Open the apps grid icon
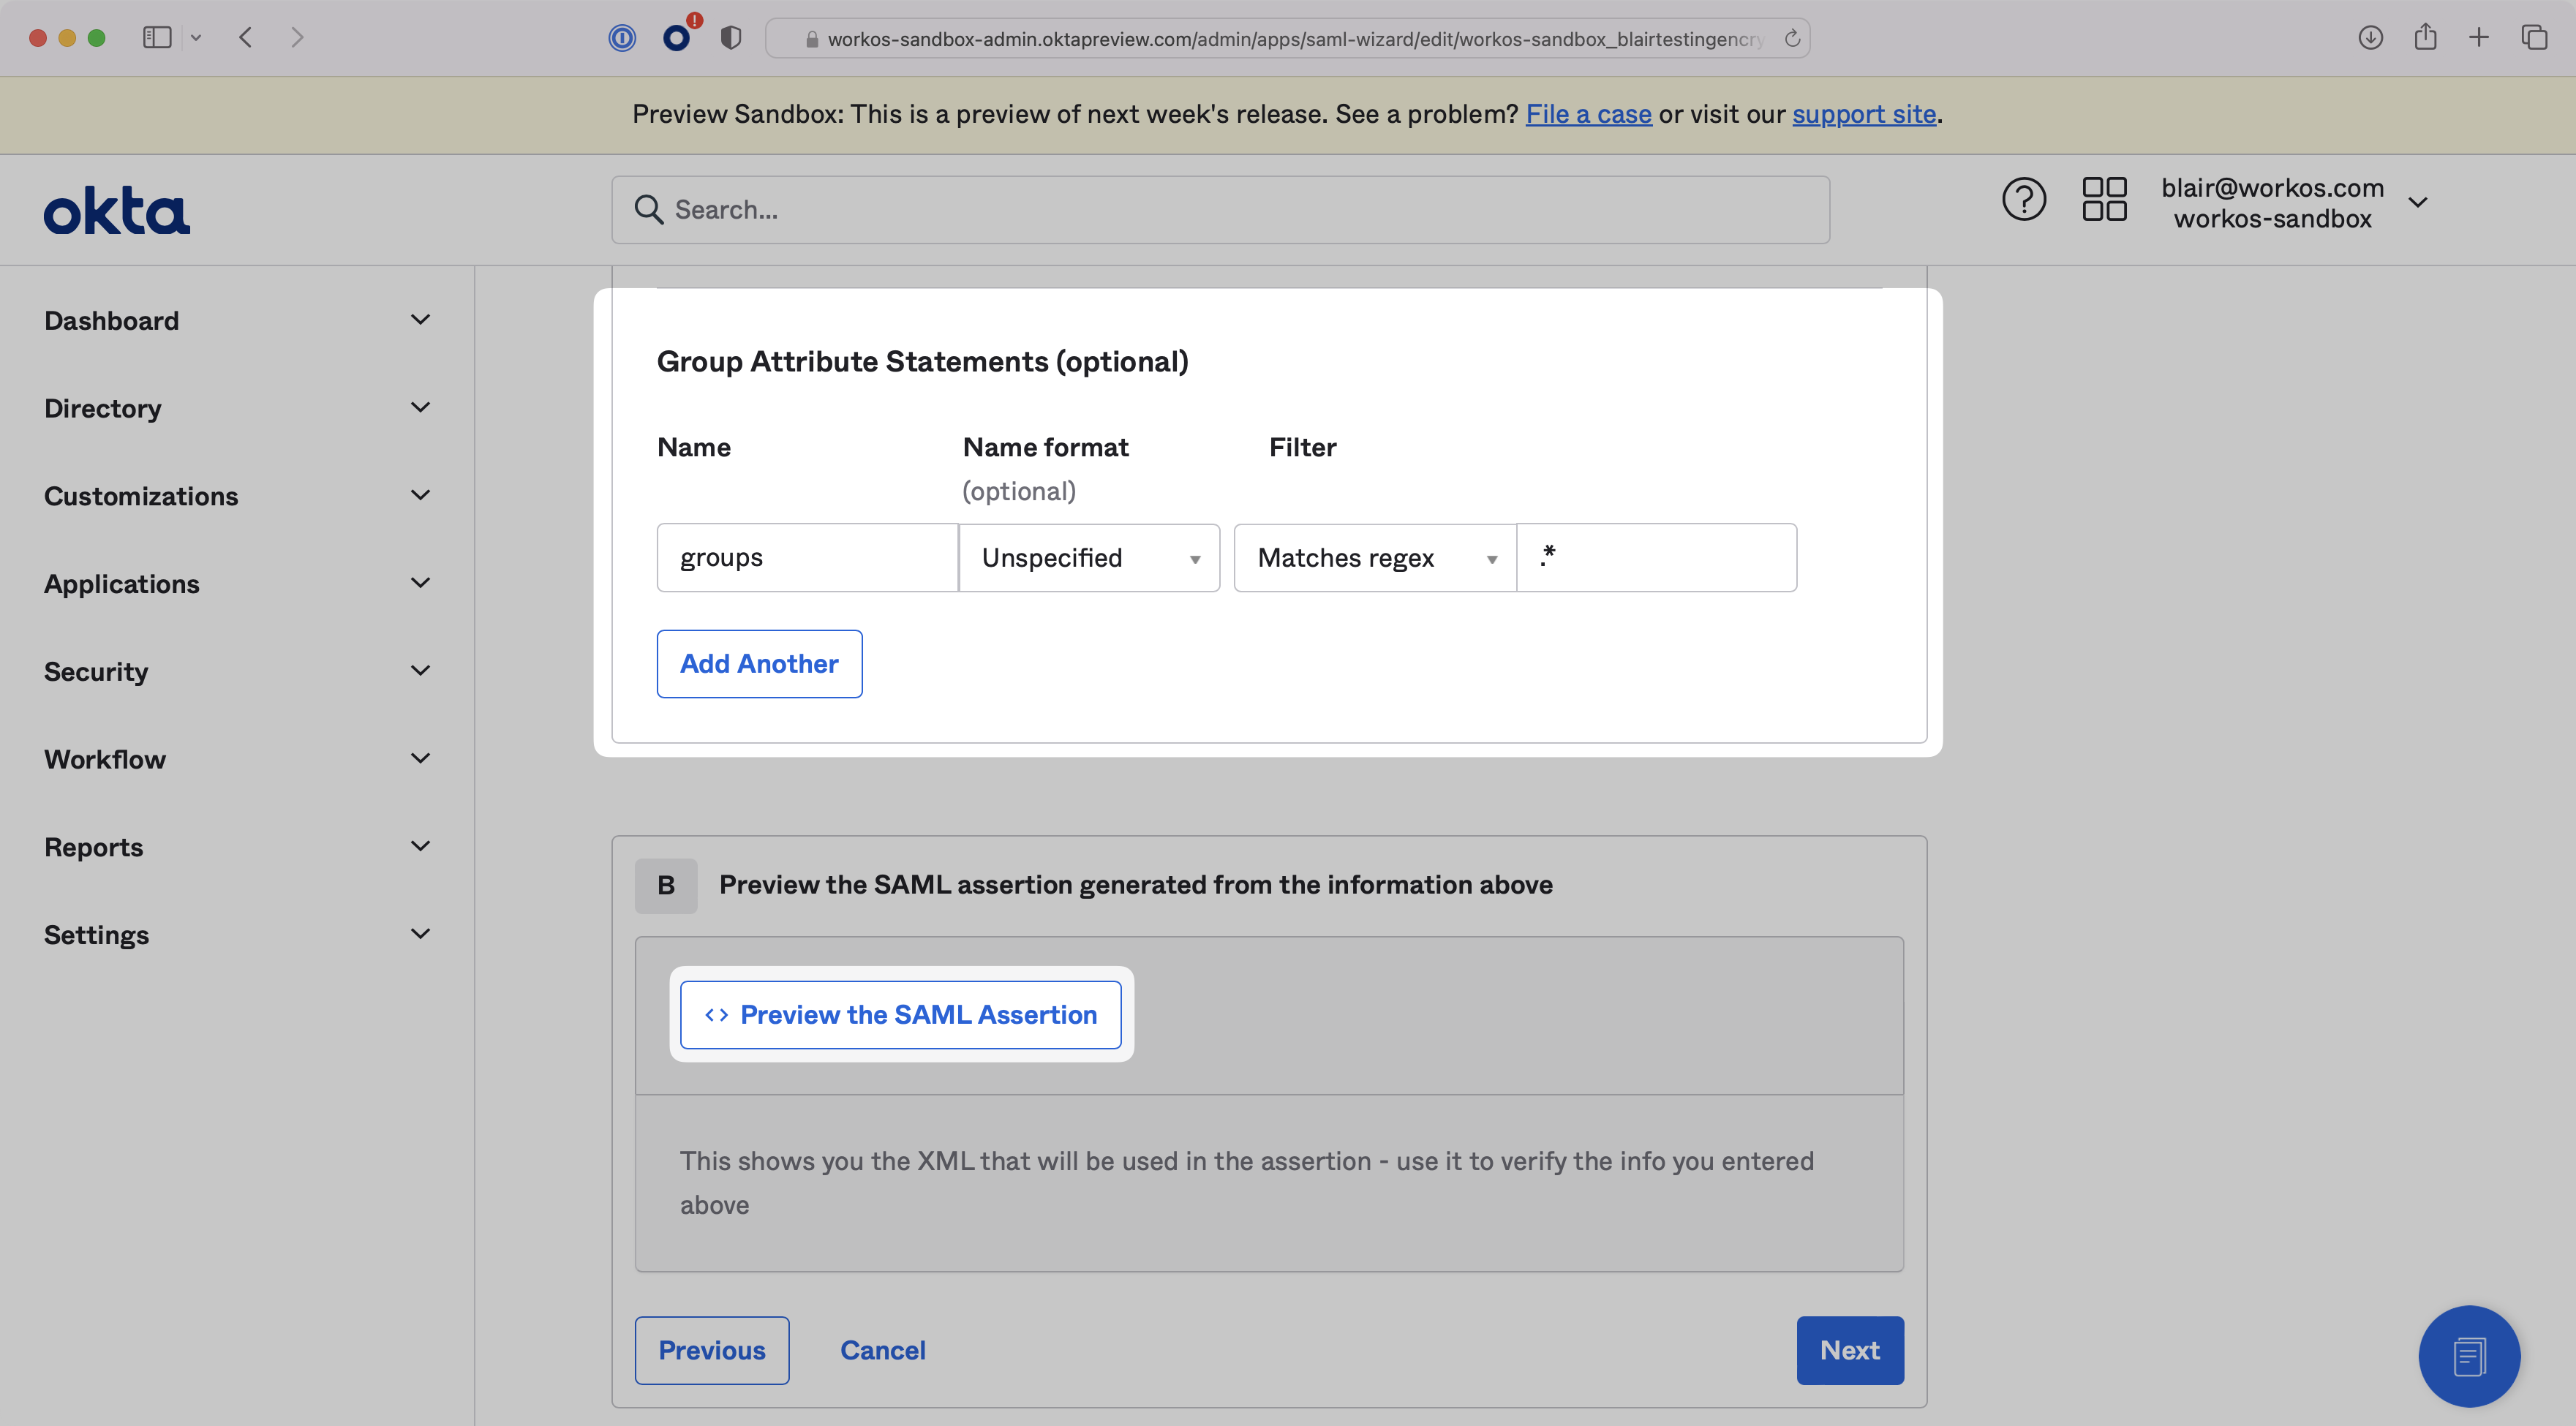The width and height of the screenshot is (2576, 1426). (2103, 199)
